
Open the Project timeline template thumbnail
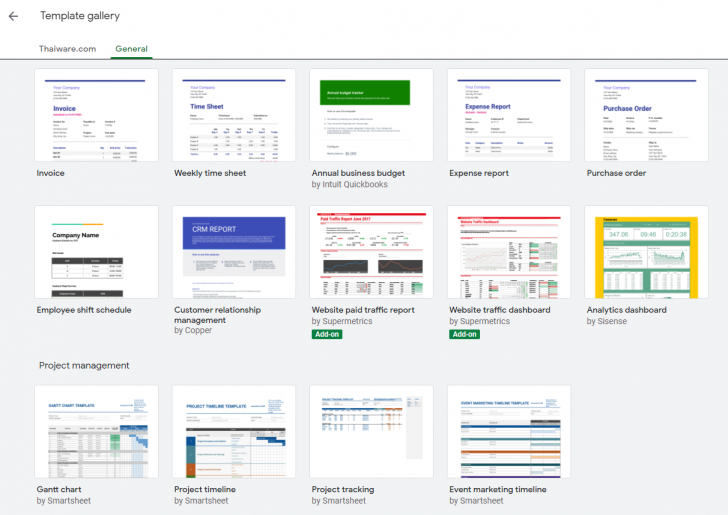tap(234, 431)
